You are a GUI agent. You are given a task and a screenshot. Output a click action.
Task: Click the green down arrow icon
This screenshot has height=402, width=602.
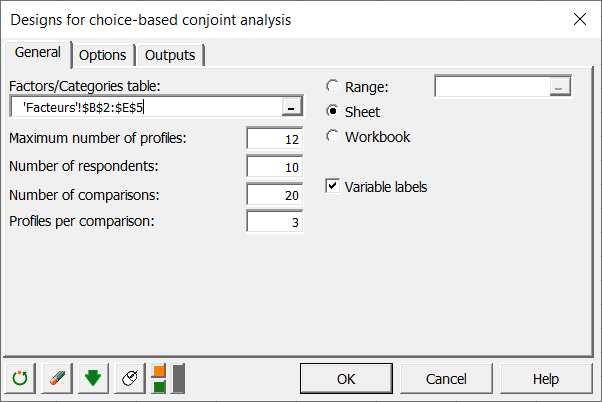coord(92,379)
